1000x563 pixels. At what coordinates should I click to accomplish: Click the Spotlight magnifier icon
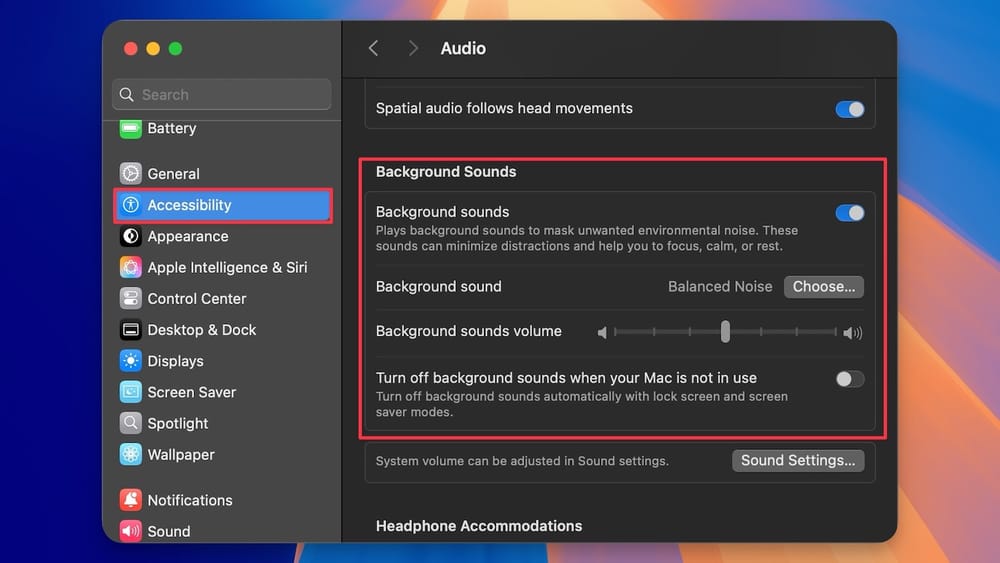[131, 423]
